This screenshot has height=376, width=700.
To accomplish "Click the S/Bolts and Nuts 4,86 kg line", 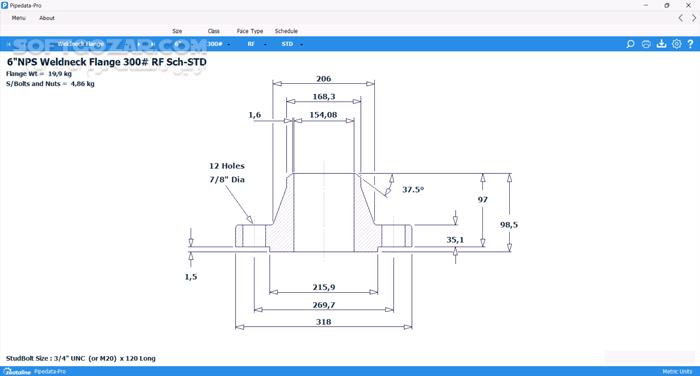I will [x=50, y=84].
